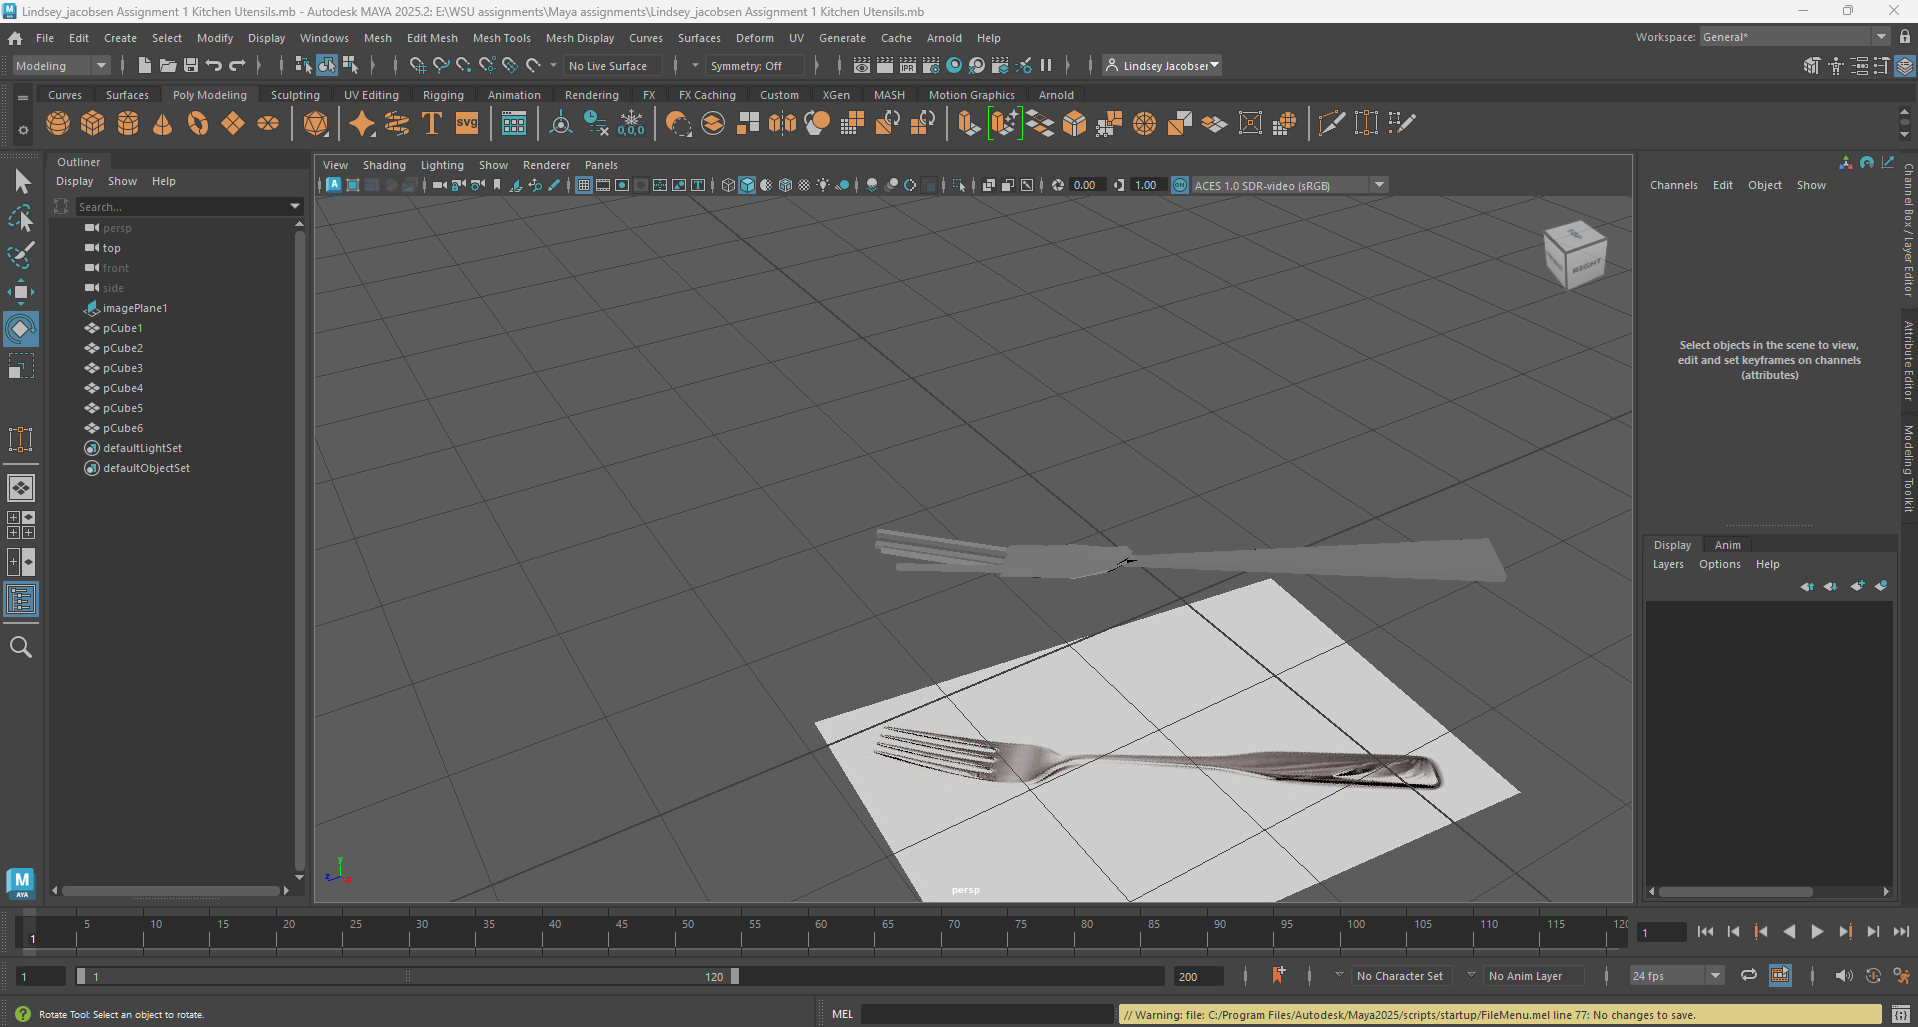
Task: Open the Mesh Tools menu
Action: tap(501, 38)
